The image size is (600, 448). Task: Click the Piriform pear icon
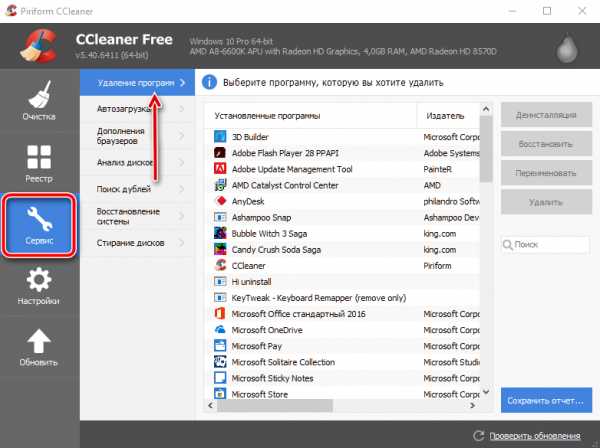tap(567, 49)
